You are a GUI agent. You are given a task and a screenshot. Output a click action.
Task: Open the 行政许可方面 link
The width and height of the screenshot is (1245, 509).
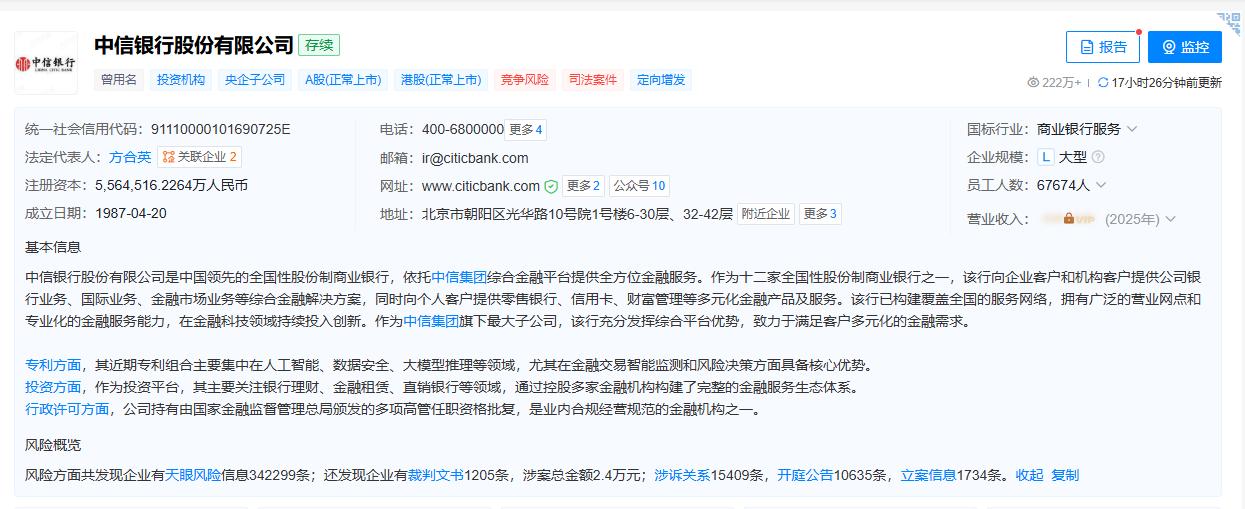(x=67, y=409)
